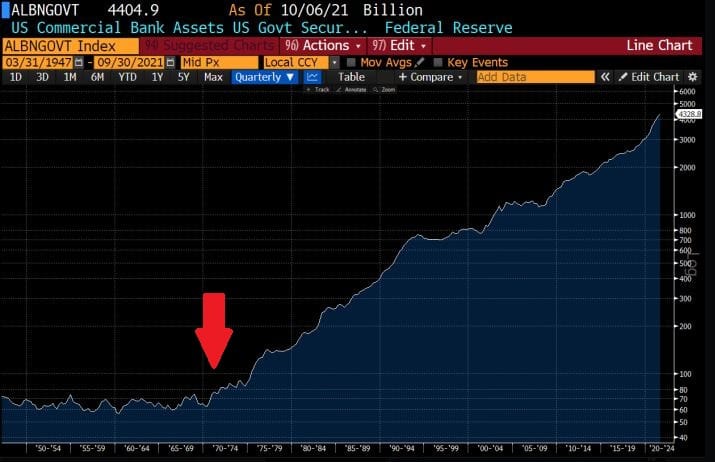
Task: Click the Local CCY field
Action: click(x=296, y=62)
